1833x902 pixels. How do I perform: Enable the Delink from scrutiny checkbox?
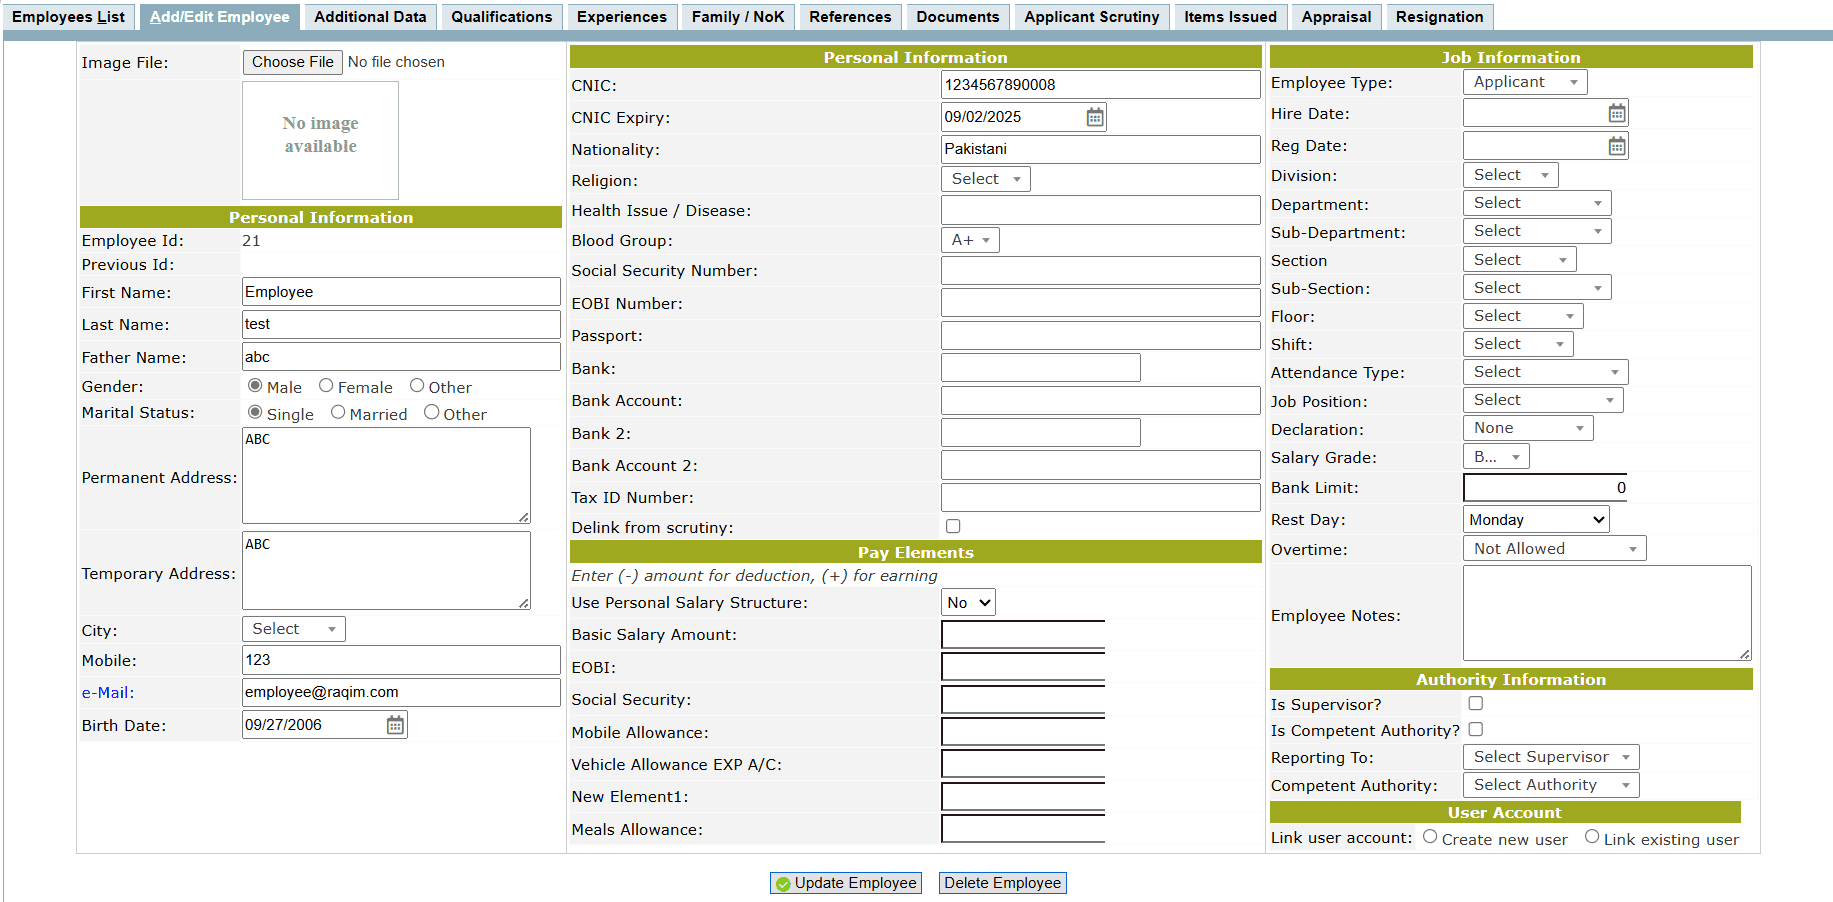953,526
